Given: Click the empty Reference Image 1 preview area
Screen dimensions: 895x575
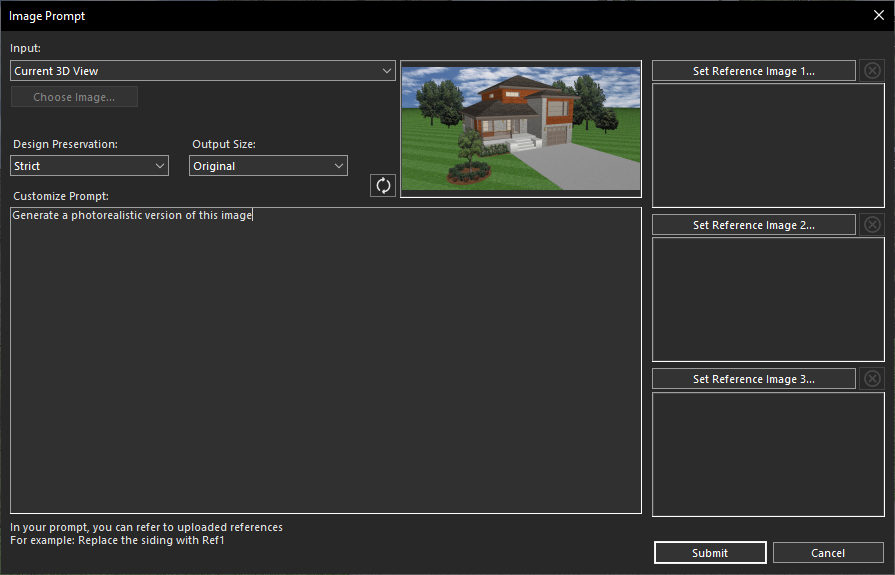Looking at the screenshot, I should coord(768,146).
